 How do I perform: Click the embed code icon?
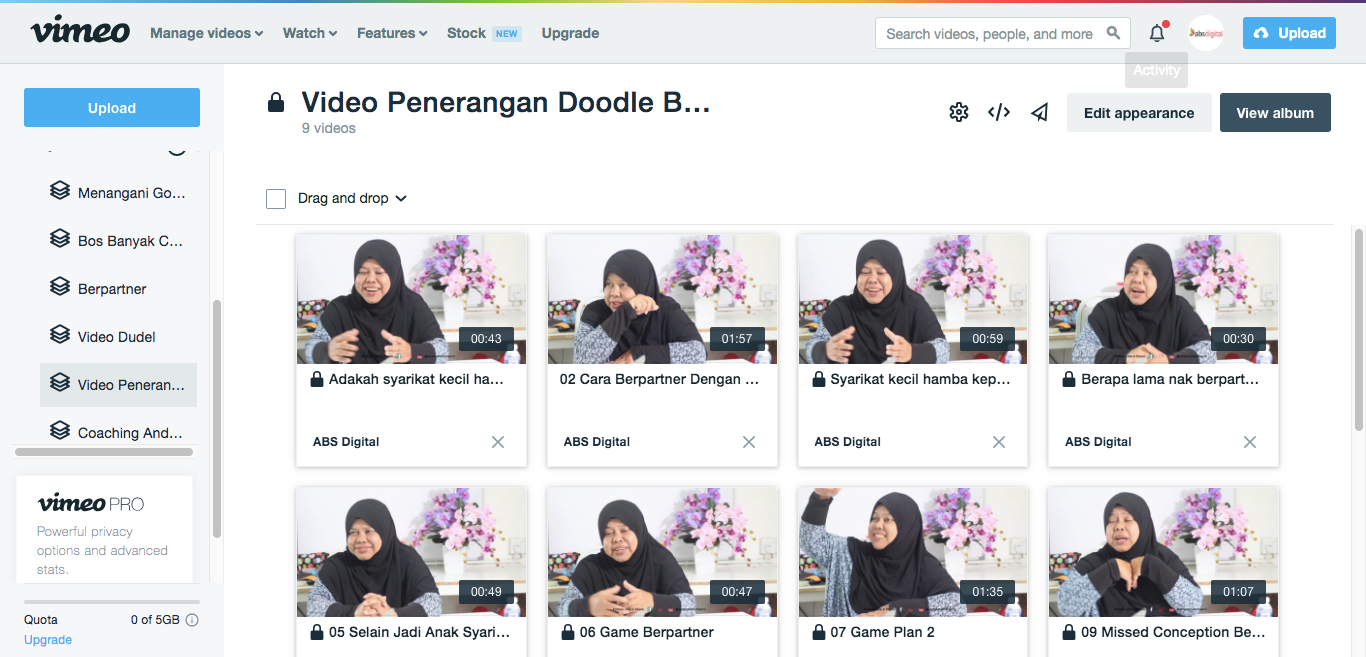tap(998, 112)
